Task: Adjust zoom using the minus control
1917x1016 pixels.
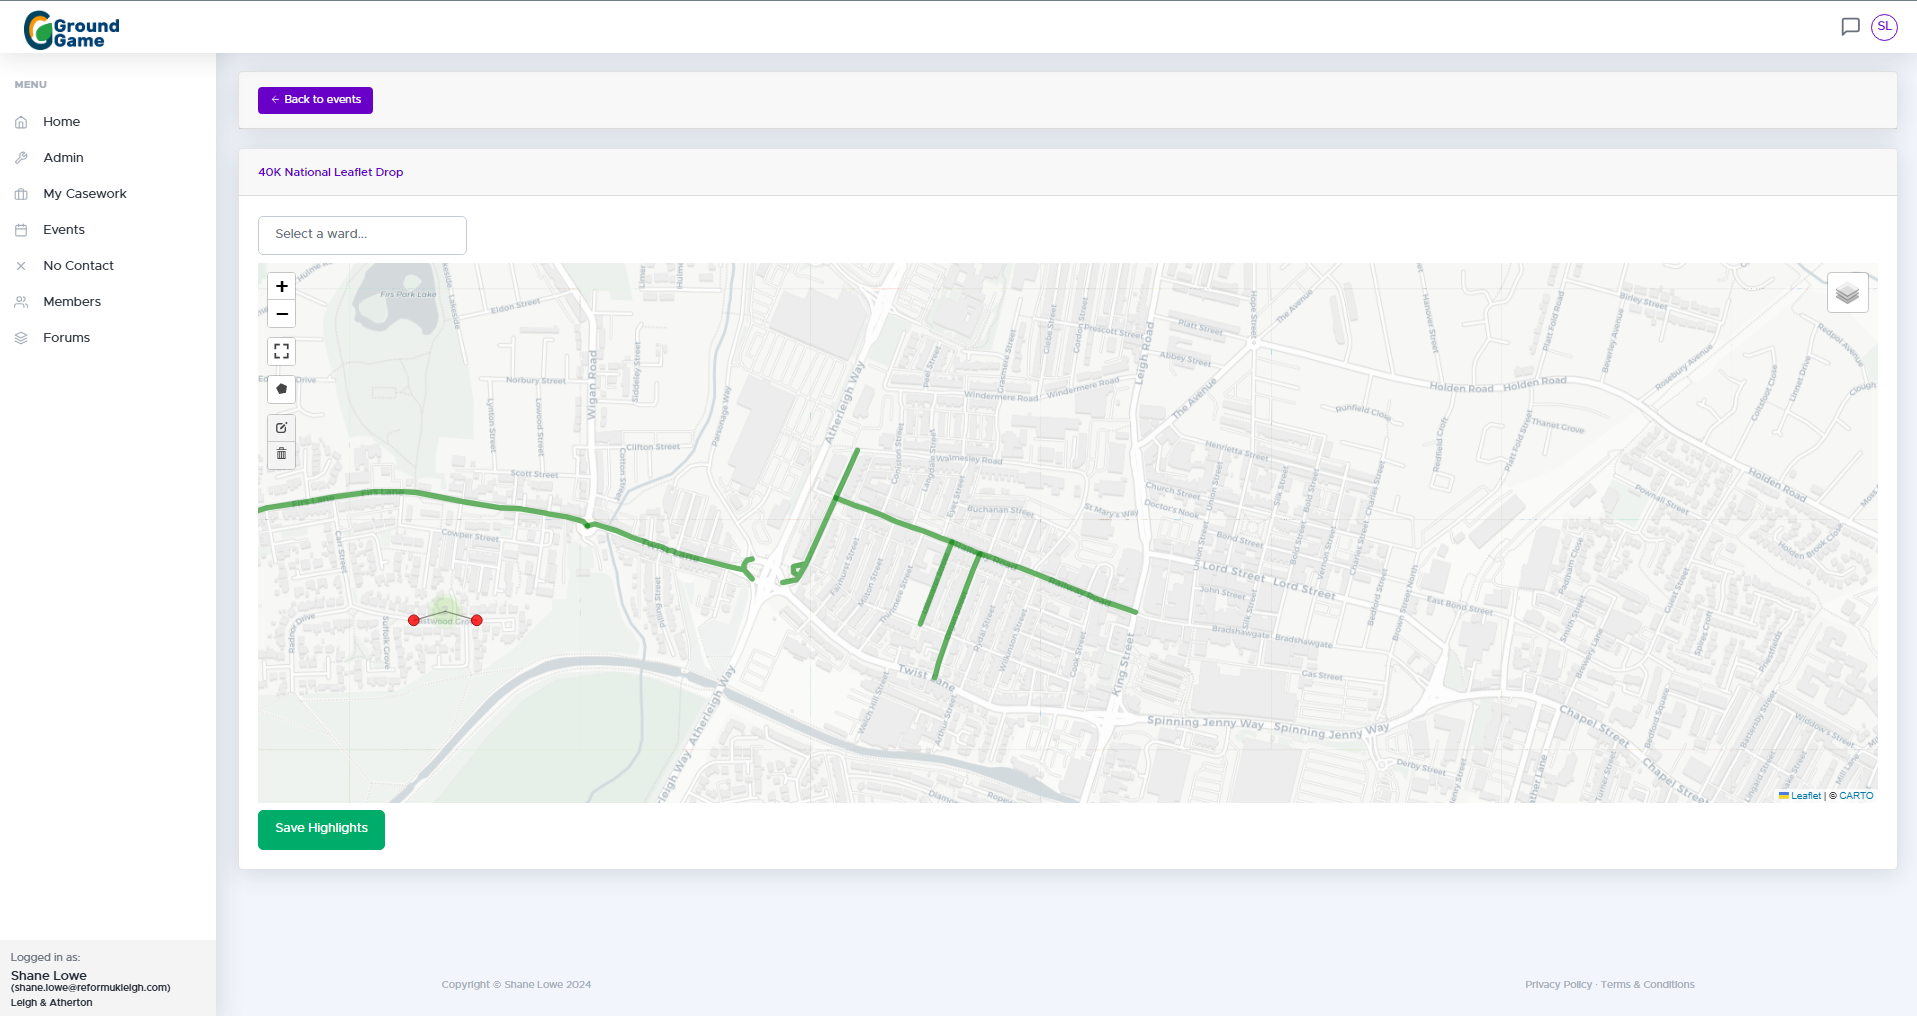Action: (281, 314)
